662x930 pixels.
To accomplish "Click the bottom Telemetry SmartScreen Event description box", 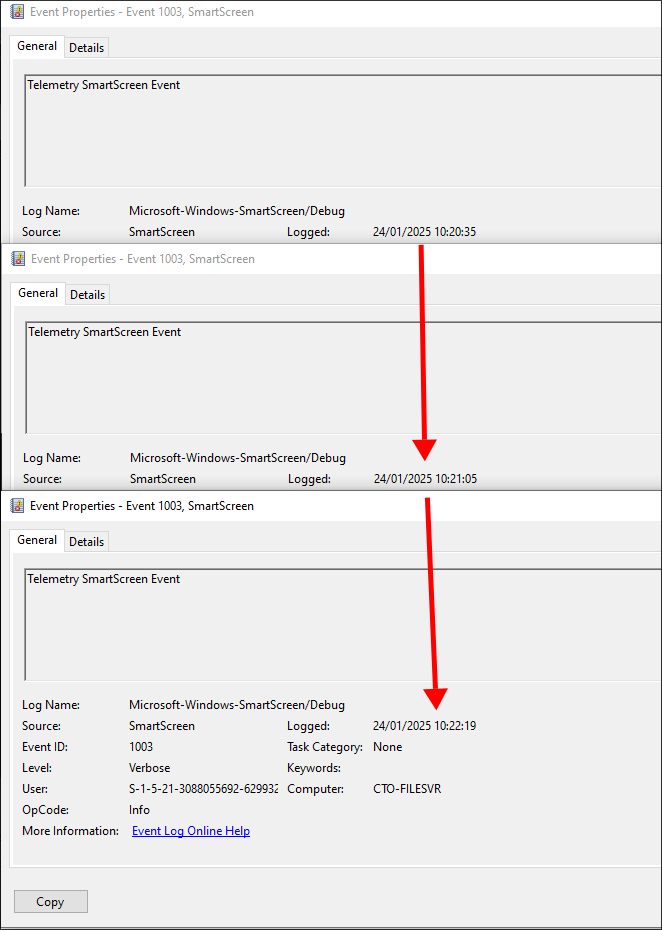I will click(343, 625).
